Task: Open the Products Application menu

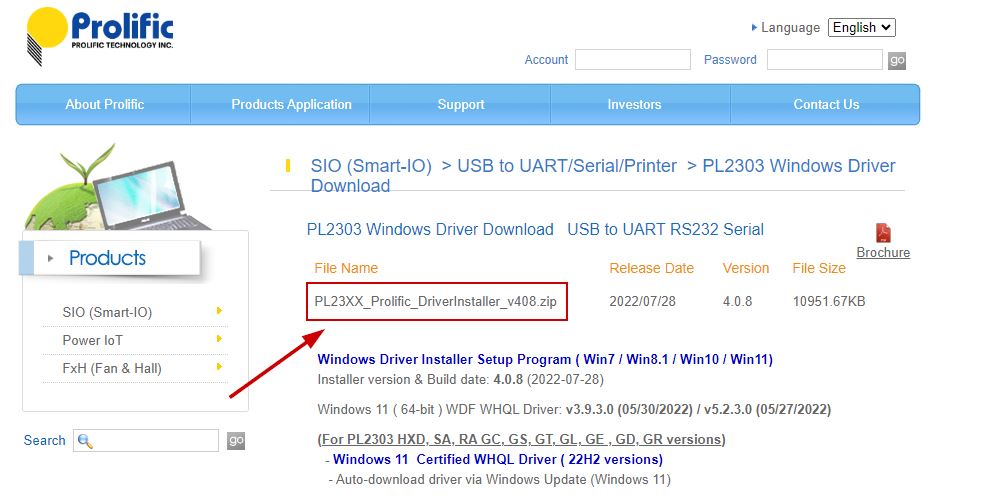Action: click(291, 104)
